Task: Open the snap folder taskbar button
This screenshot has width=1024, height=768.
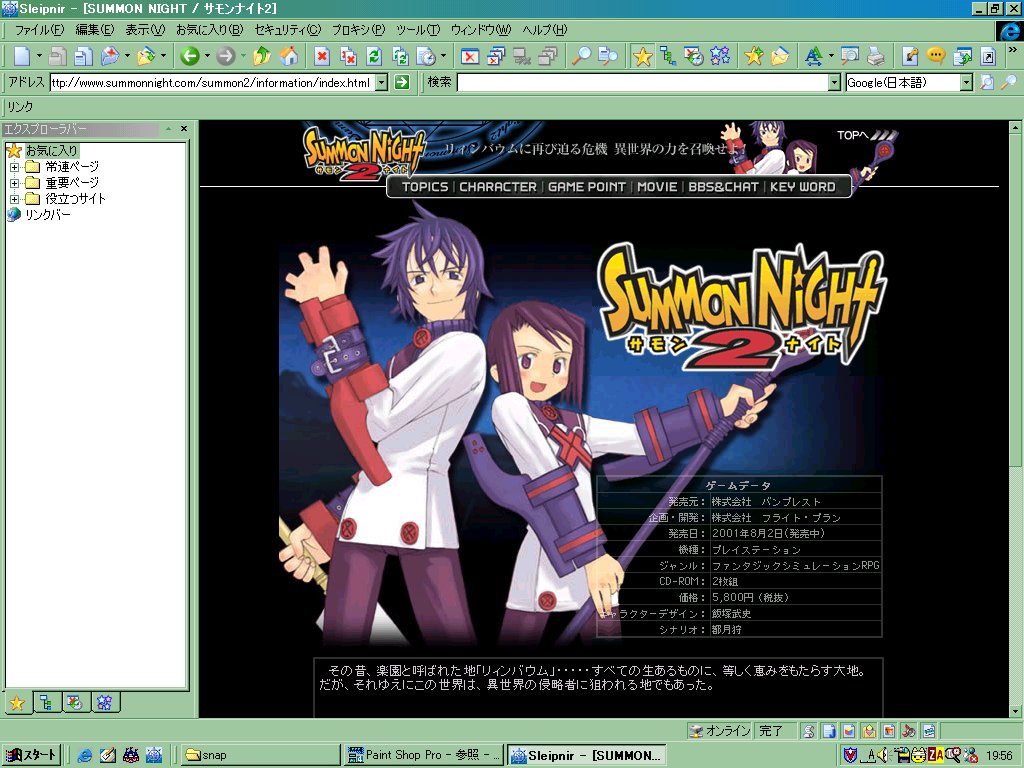Action: (260, 755)
